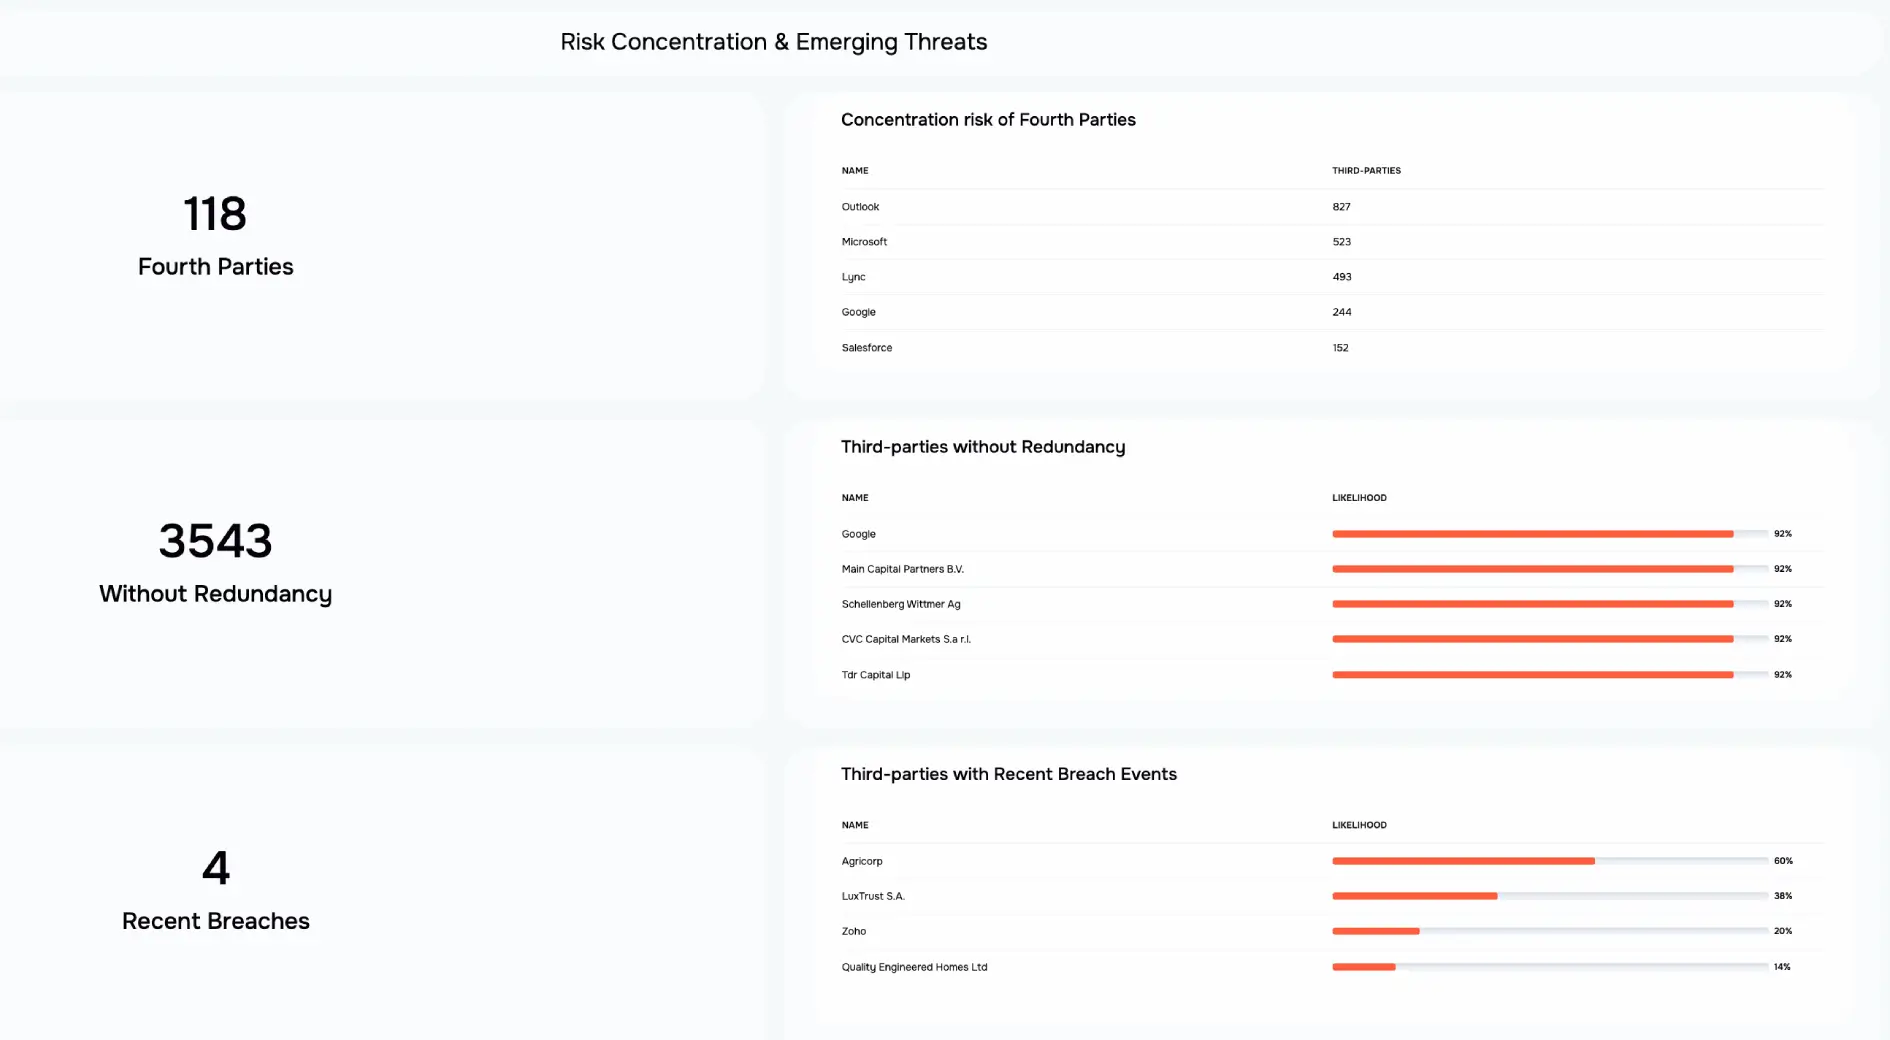Open the Salesforce fourth-party row
The width and height of the screenshot is (1890, 1040).
point(866,348)
